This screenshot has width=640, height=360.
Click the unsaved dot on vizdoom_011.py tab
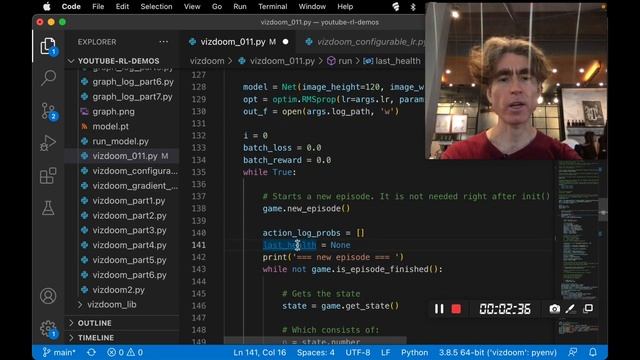pyautogui.click(x=285, y=42)
